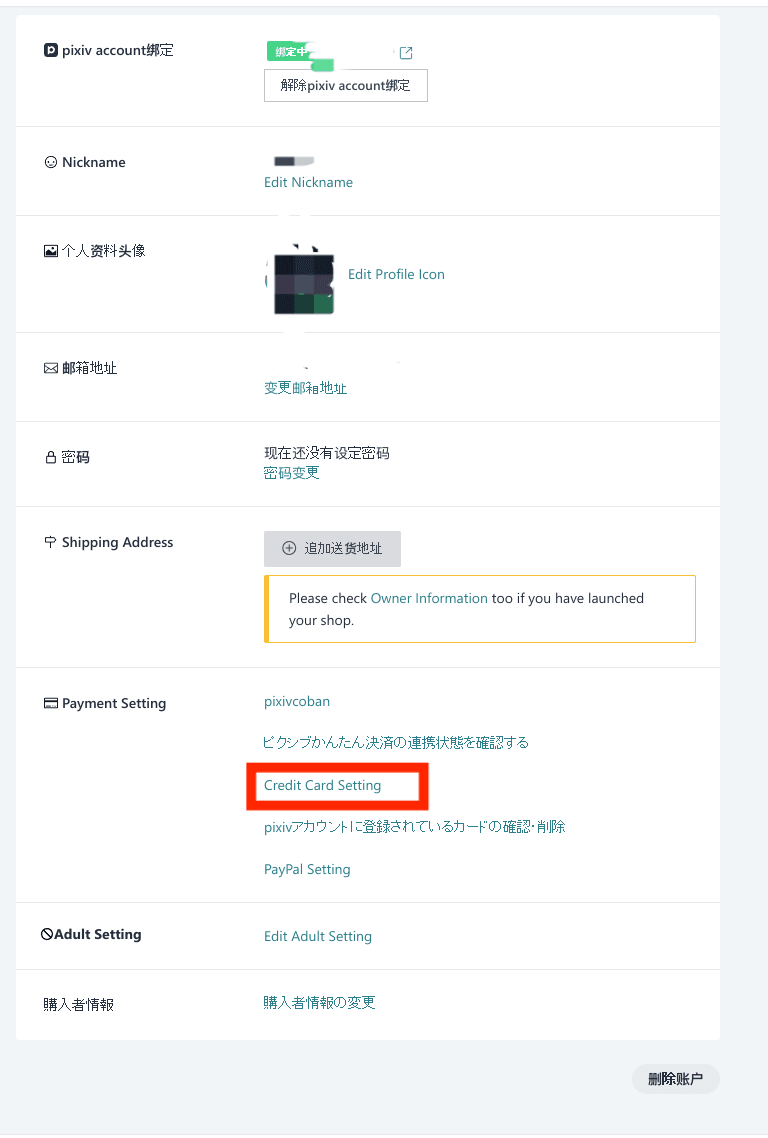Click the credit card icon by Payment Setting
This screenshot has height=1138, width=768.
51,703
